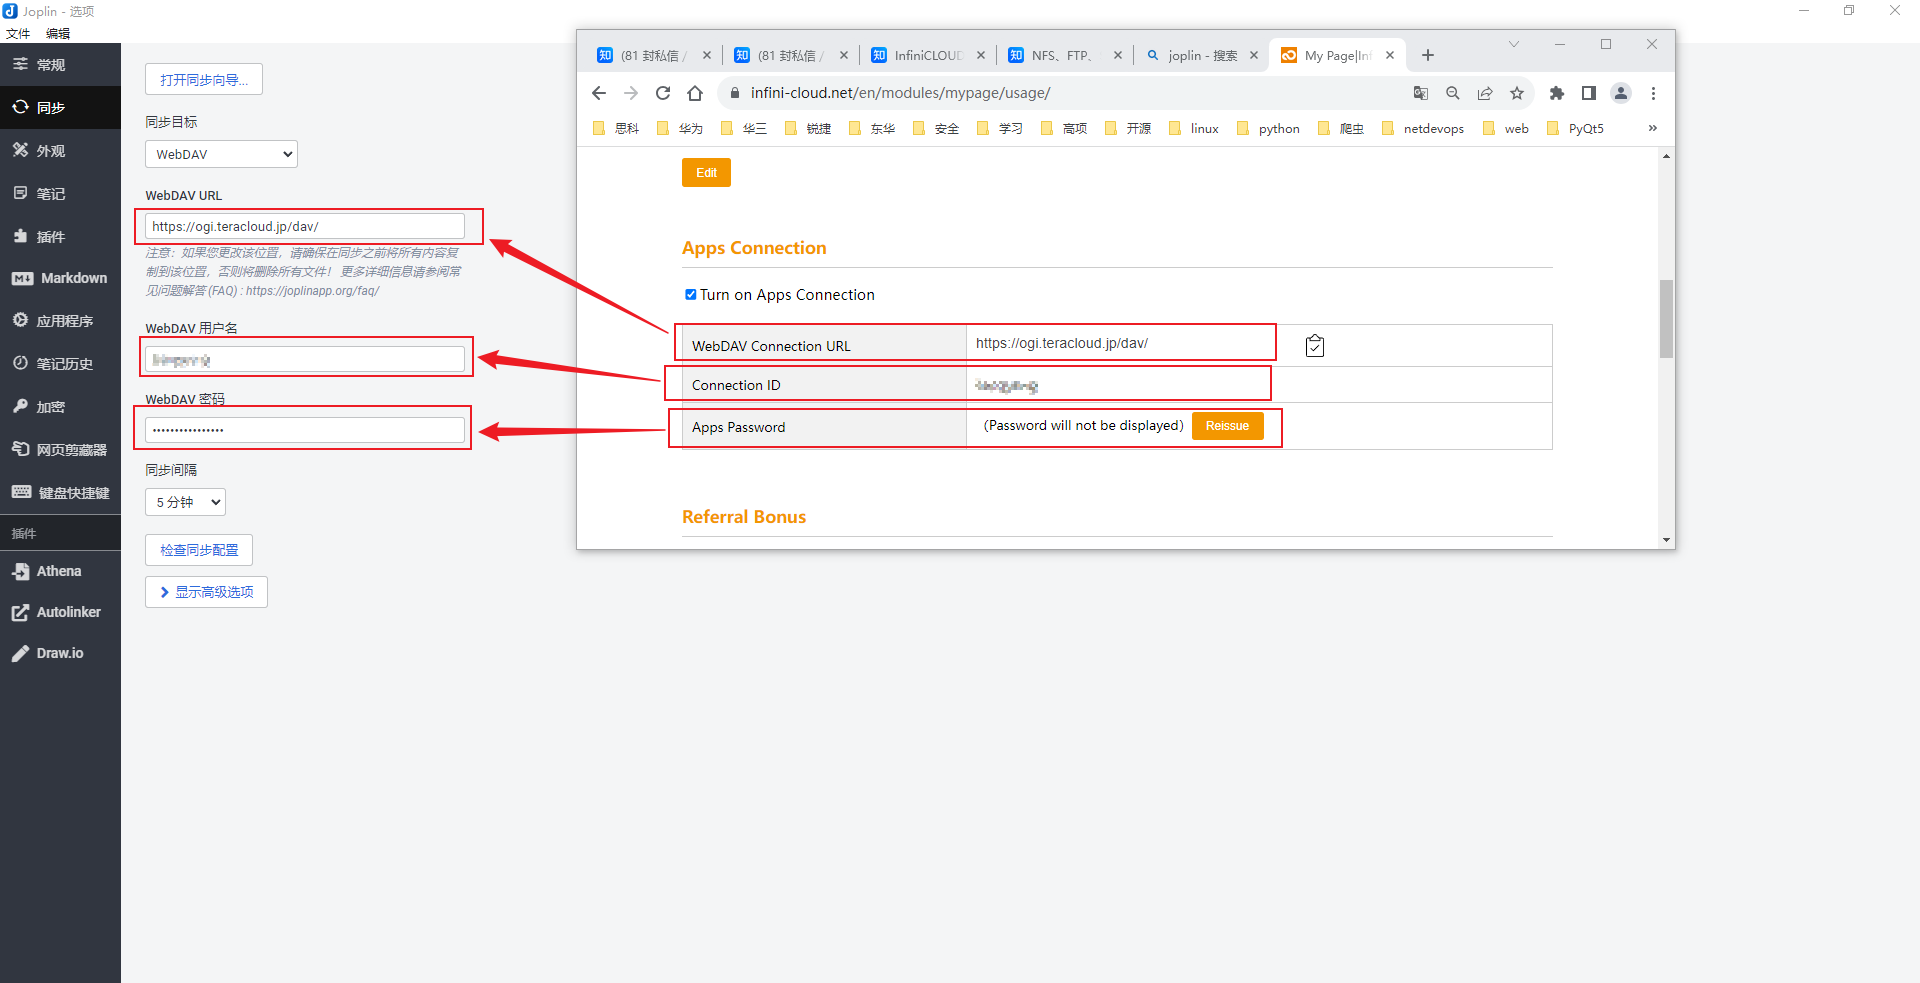Switch to the NFS、FTP browser tab
Image resolution: width=1920 pixels, height=983 pixels.
1065,55
